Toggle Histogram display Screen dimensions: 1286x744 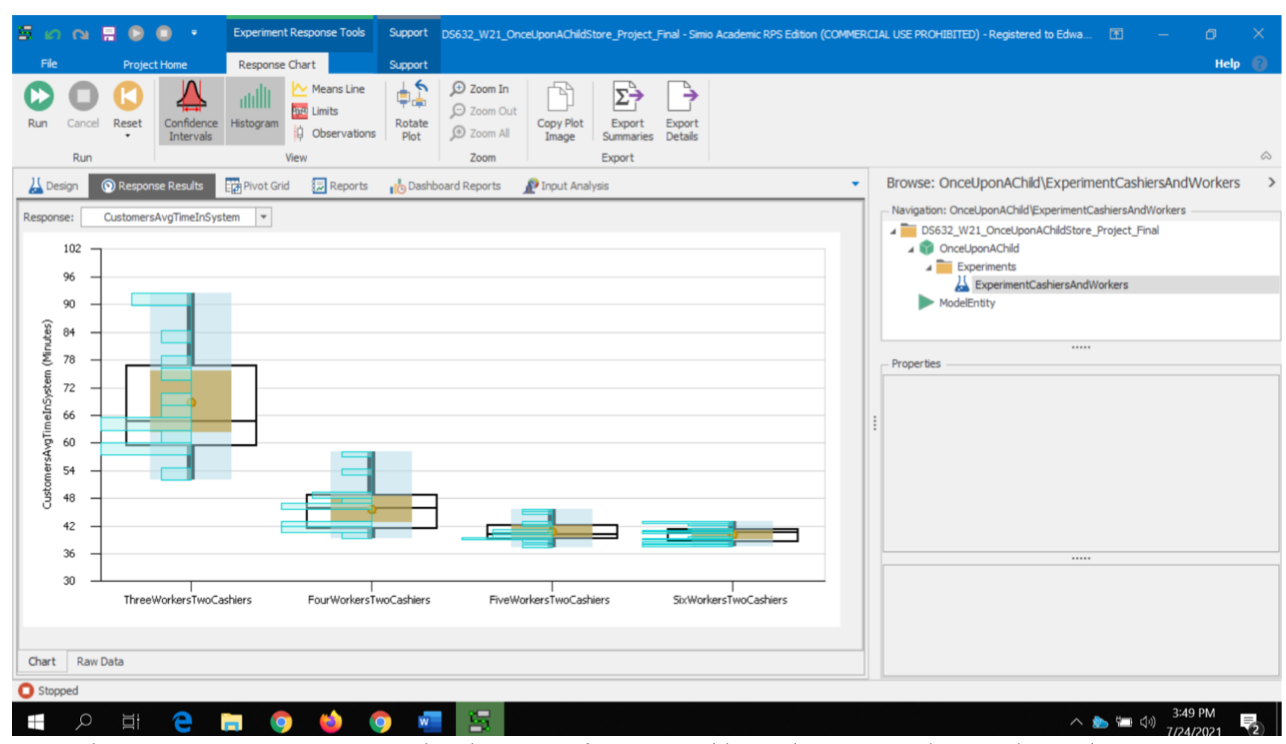tap(255, 111)
